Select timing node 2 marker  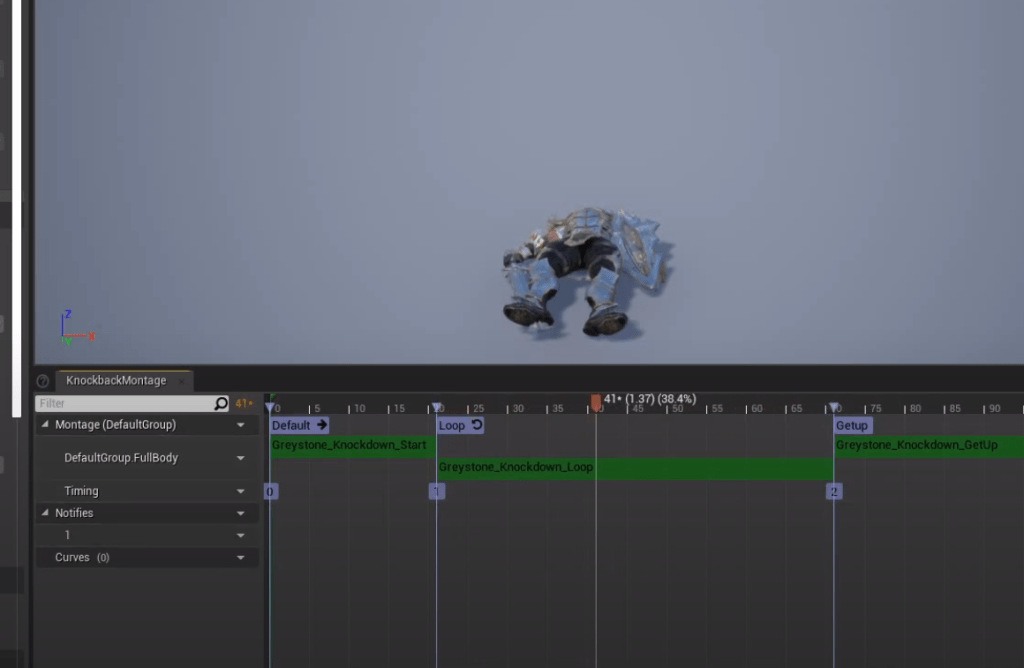tap(834, 491)
